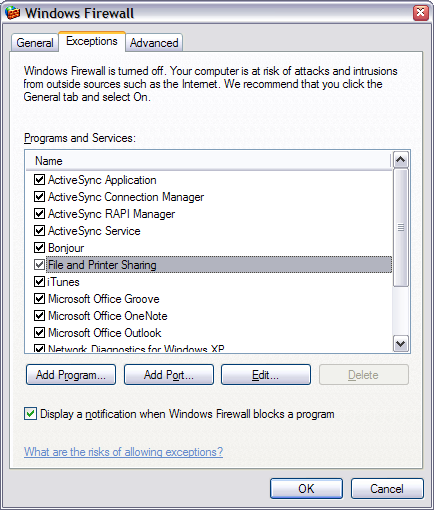The width and height of the screenshot is (434, 510).
Task: Toggle the iTunes exception checkbox
Action: pyautogui.click(x=39, y=282)
